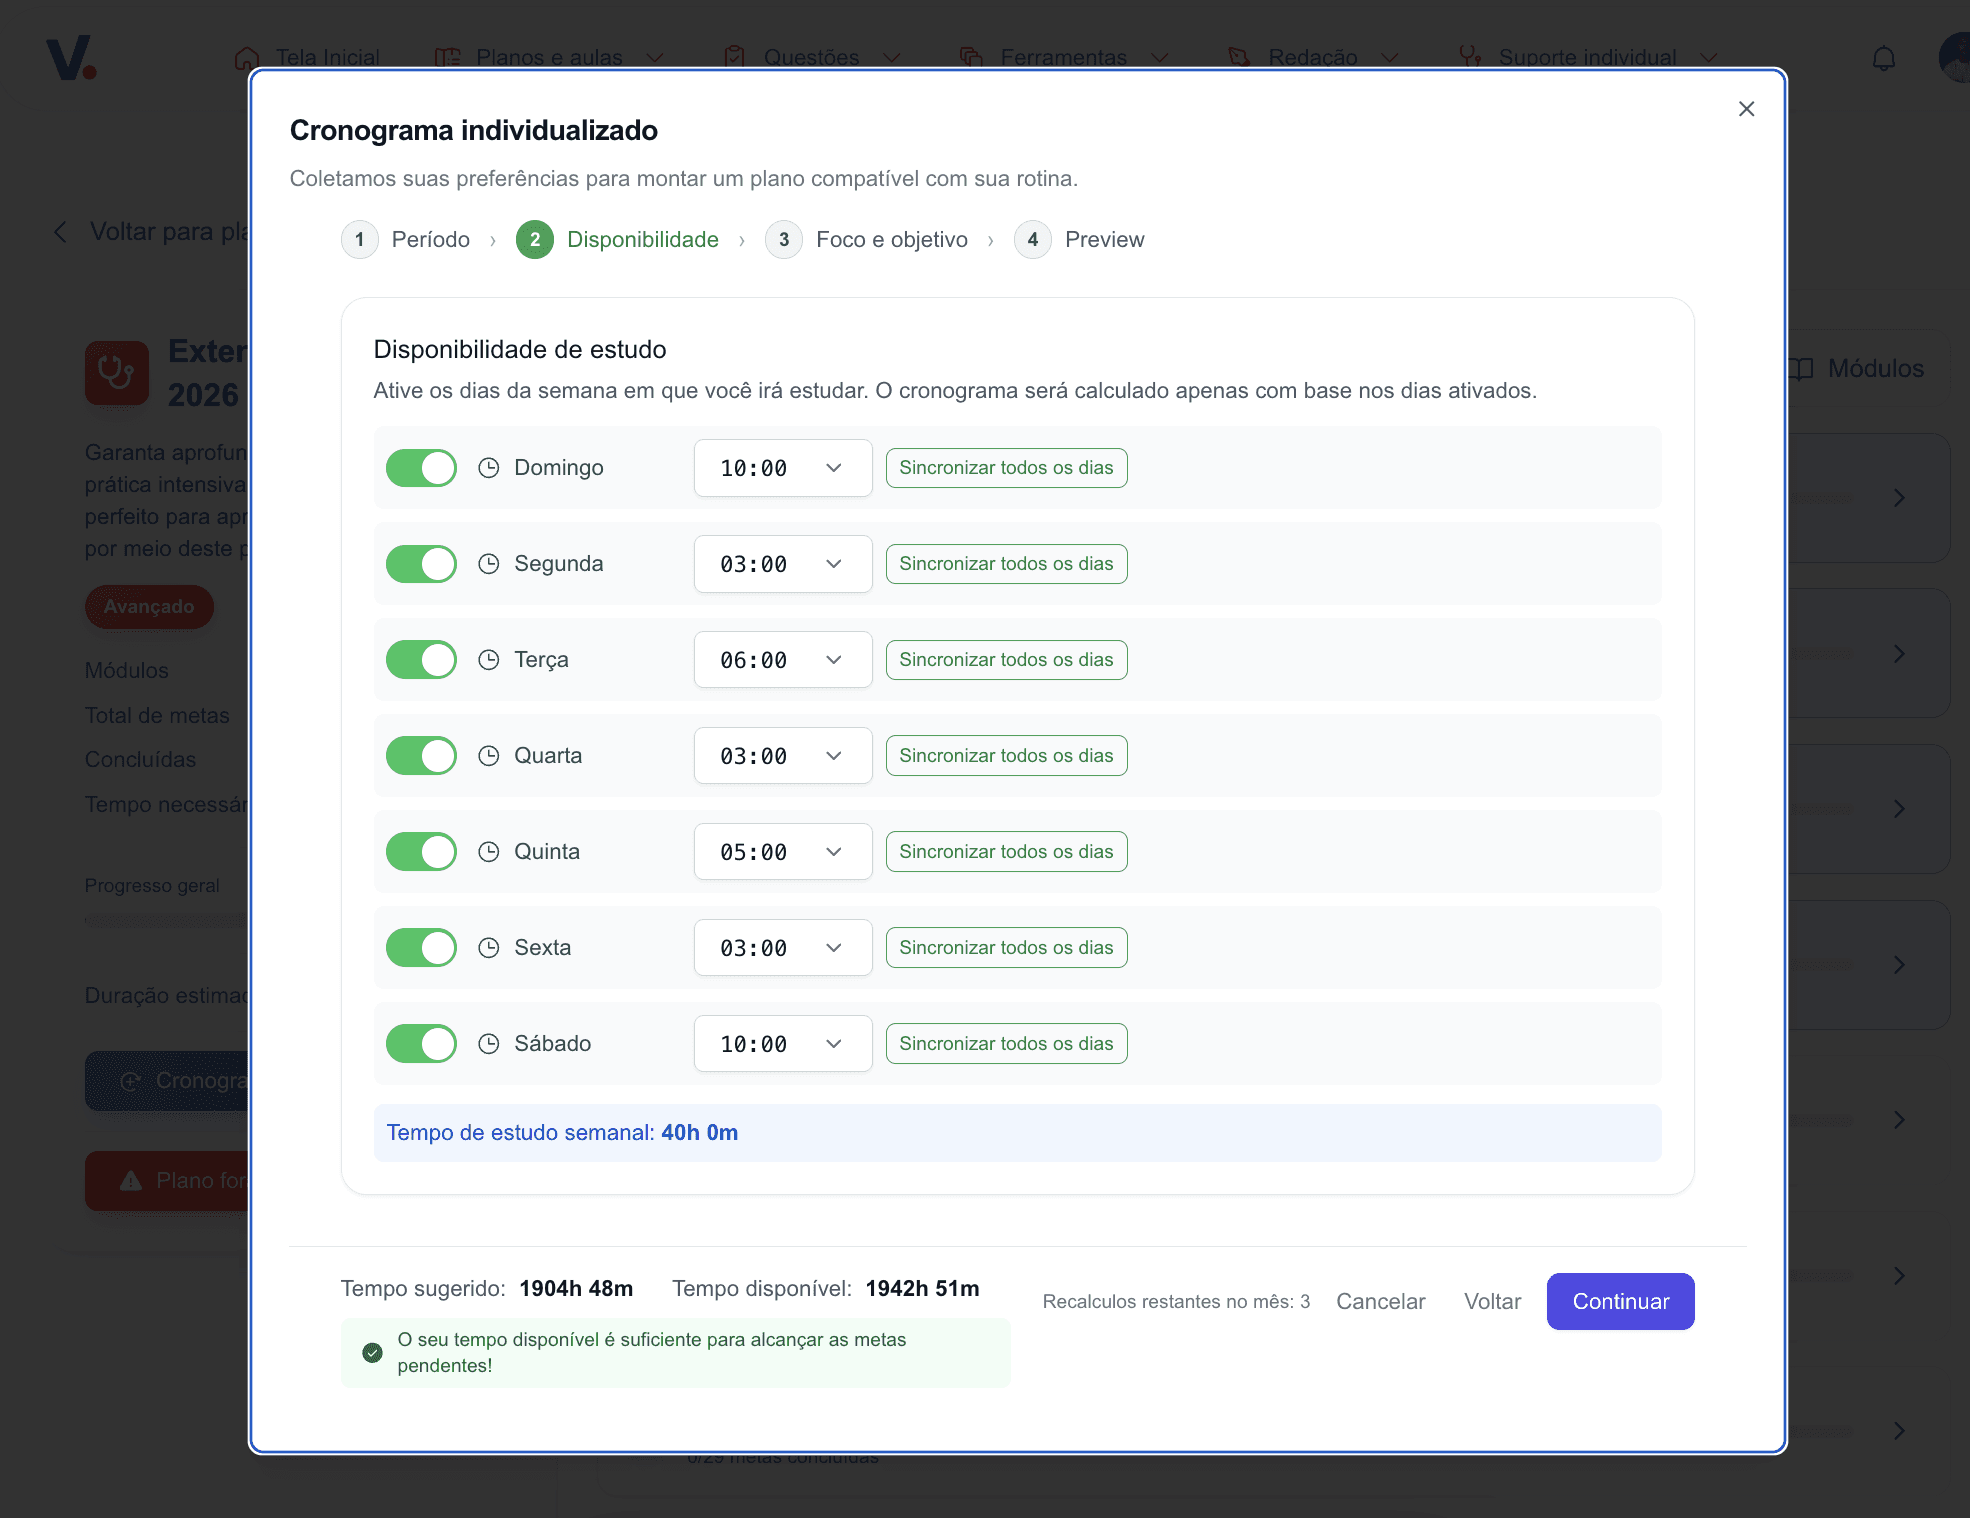Close the Cronograma individualizado dialog
This screenshot has width=1970, height=1518.
(x=1746, y=109)
